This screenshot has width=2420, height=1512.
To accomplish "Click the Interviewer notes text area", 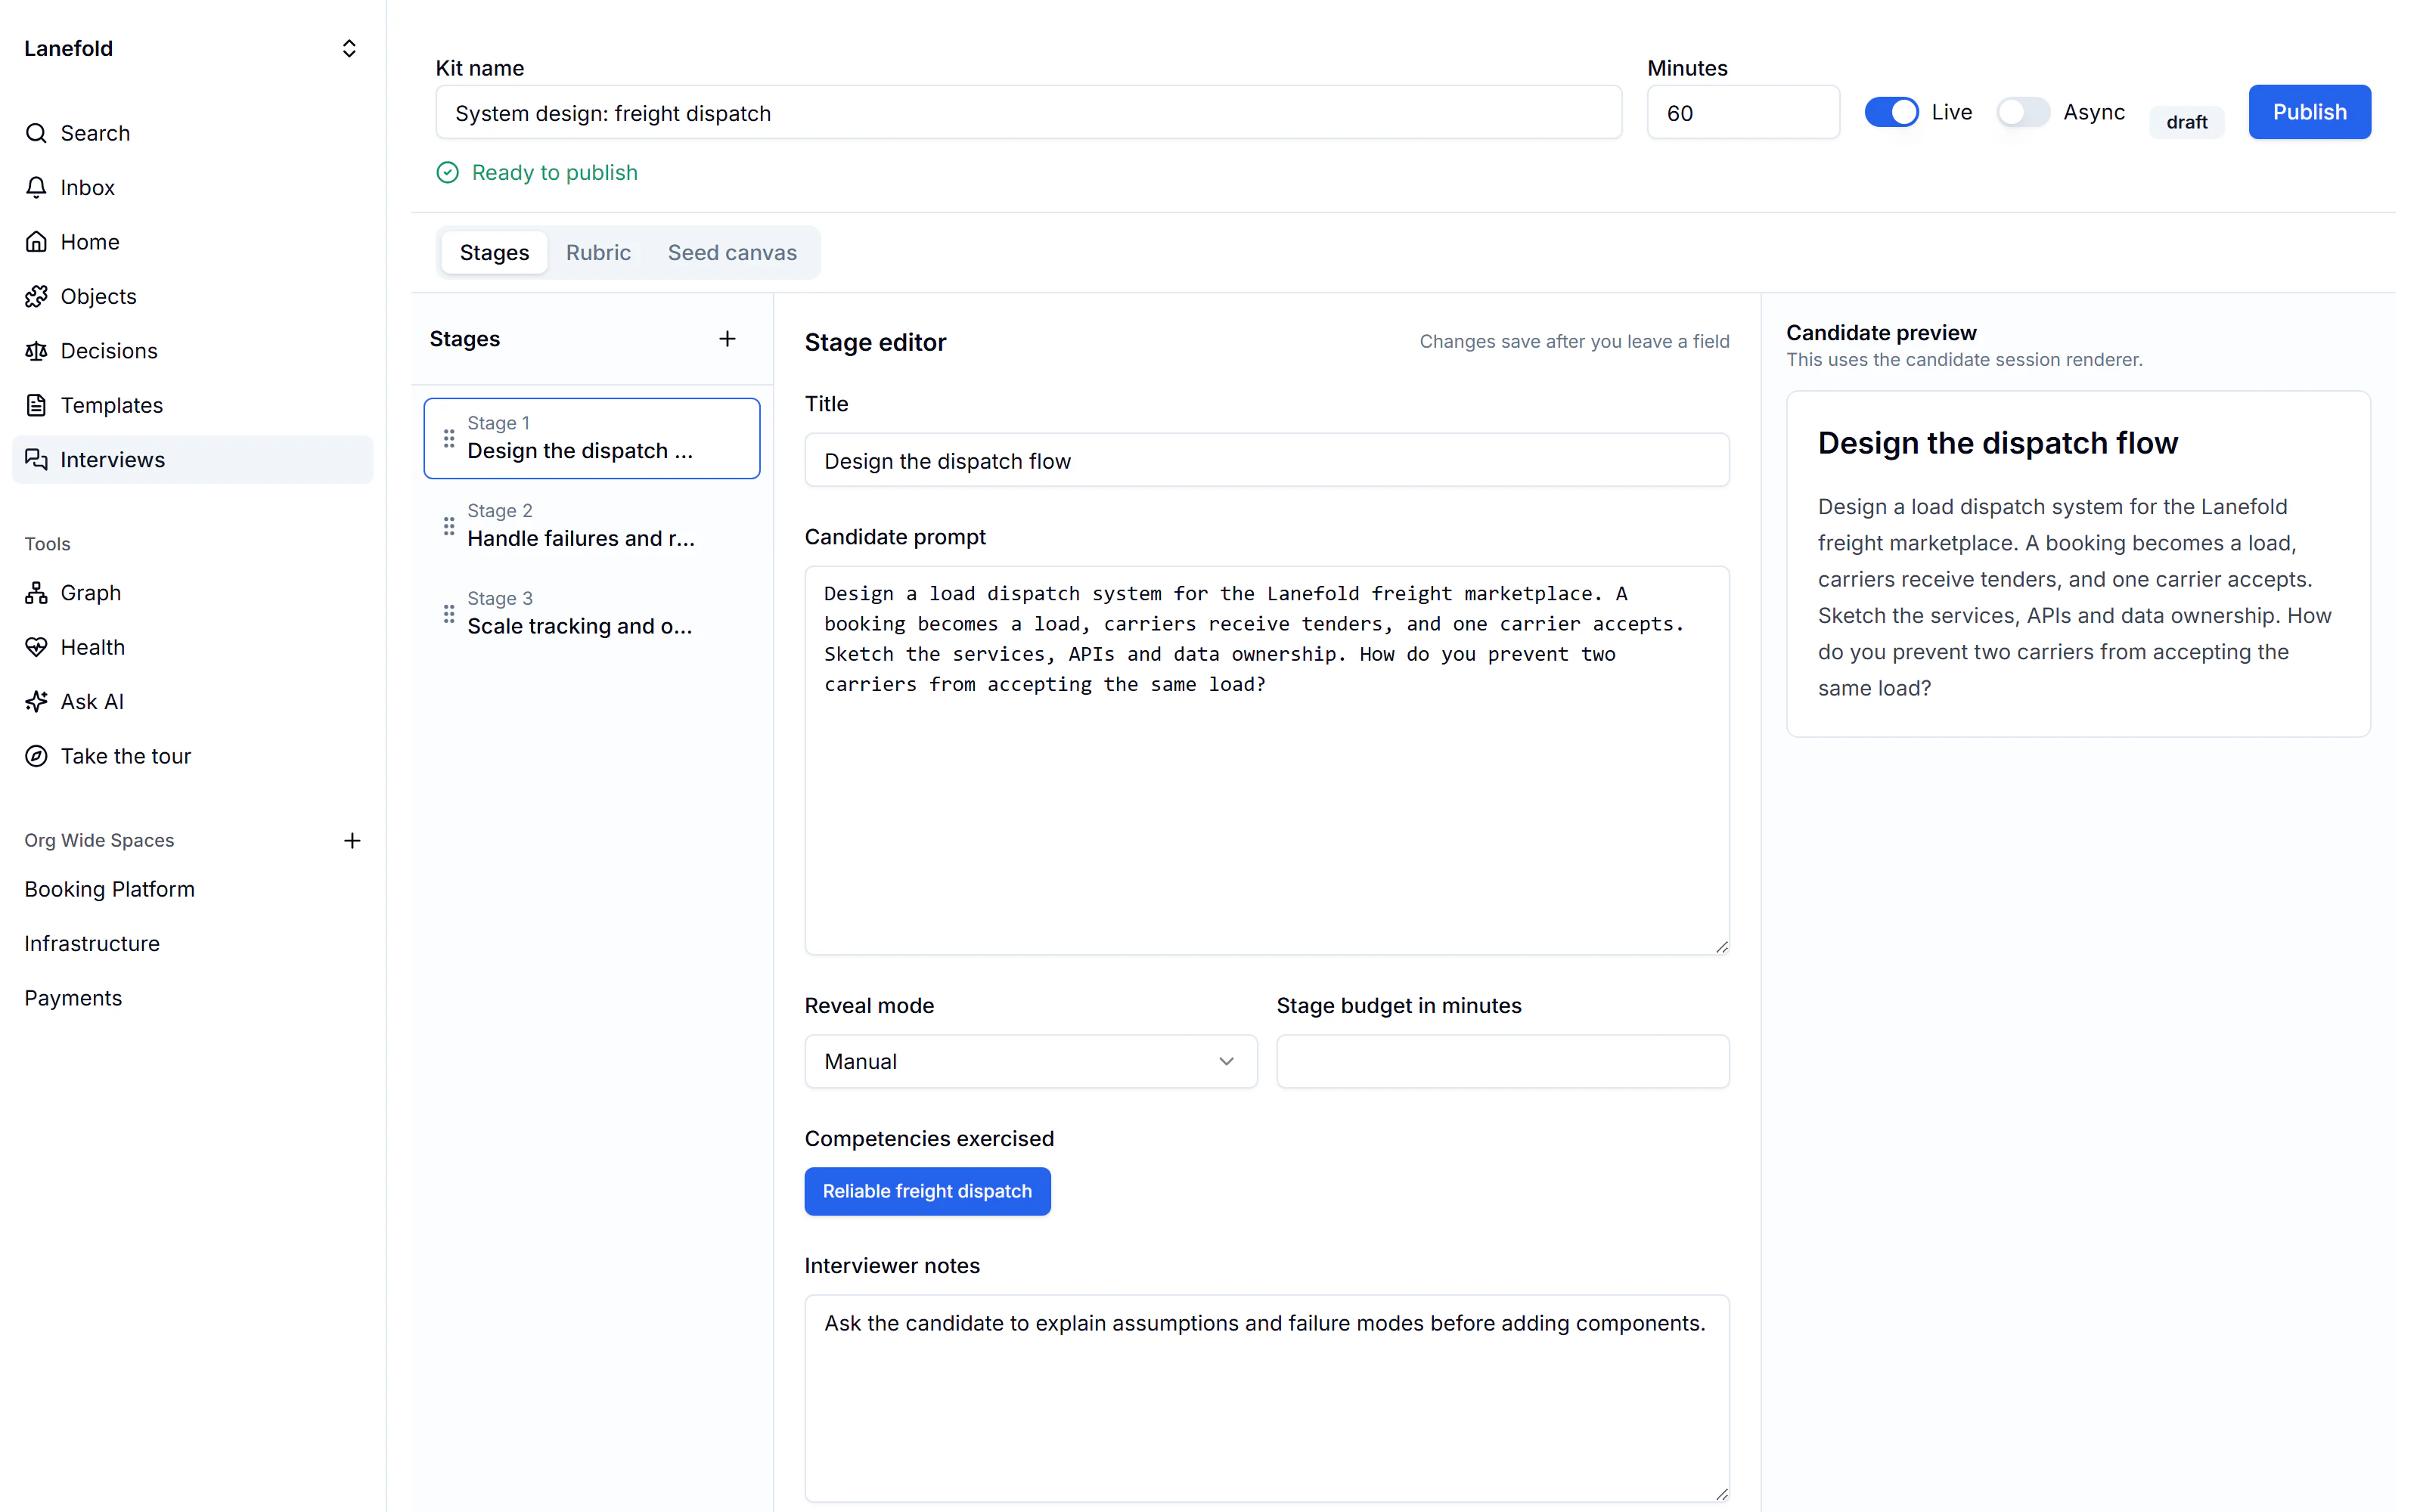I will pyautogui.click(x=1266, y=1398).
